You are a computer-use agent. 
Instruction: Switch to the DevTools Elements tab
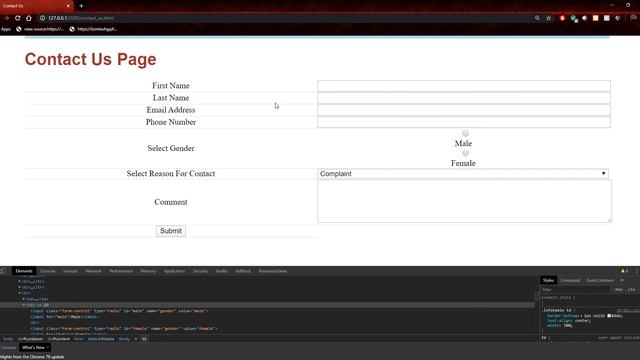coord(24,271)
